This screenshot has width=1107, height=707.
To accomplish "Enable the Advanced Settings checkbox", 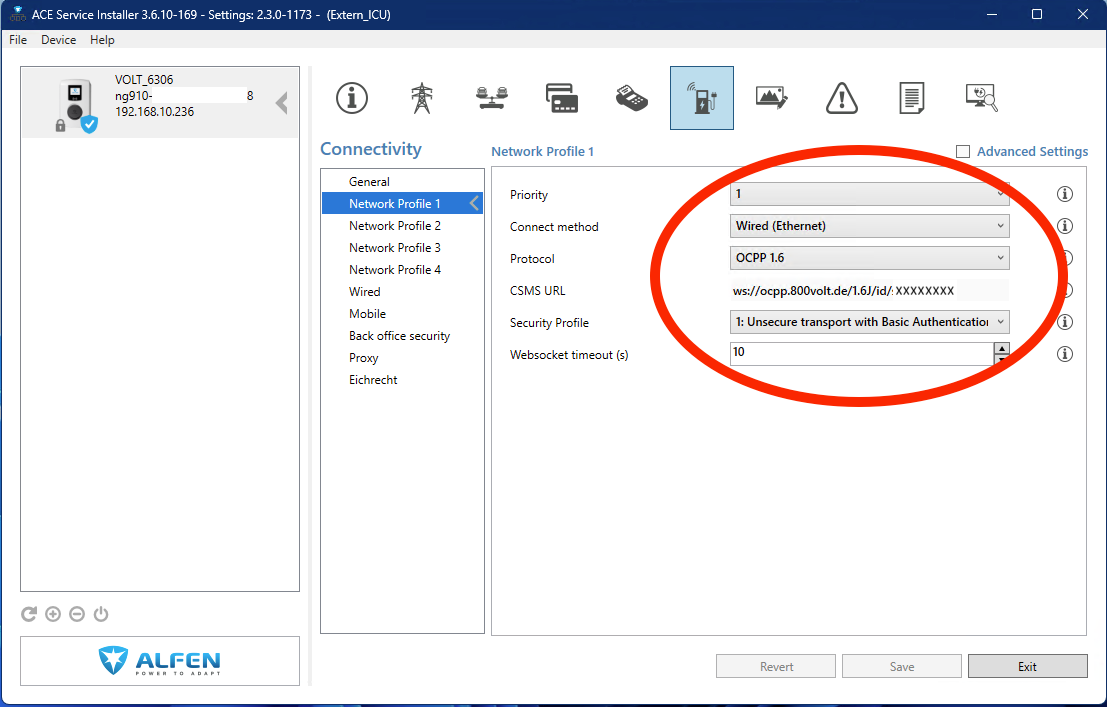I will pyautogui.click(x=963, y=152).
